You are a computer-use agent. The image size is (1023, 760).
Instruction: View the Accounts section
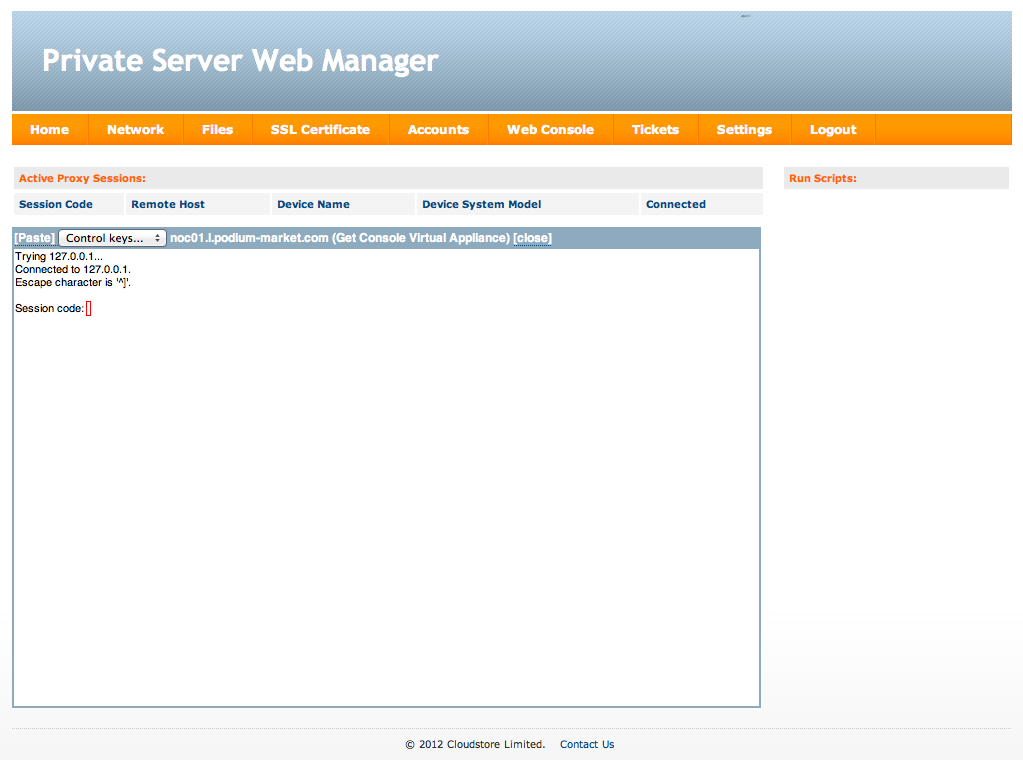coord(438,129)
